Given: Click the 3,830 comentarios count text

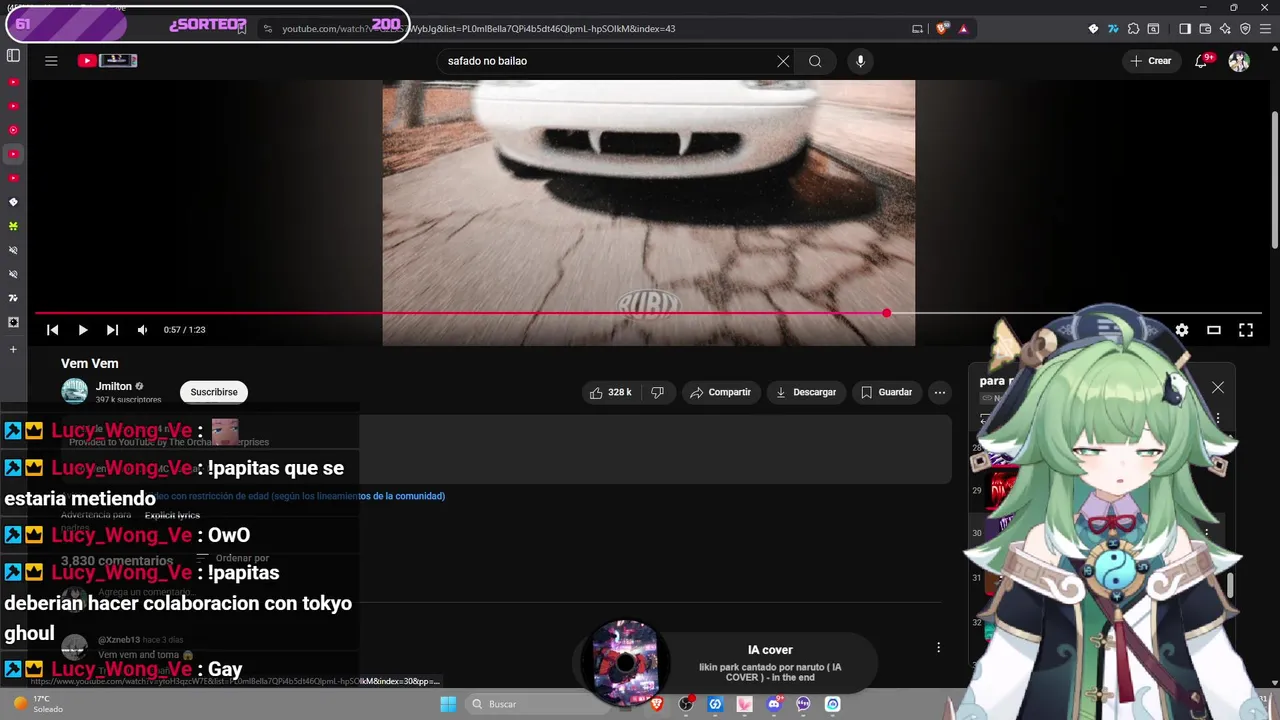Looking at the screenshot, I should pyautogui.click(x=117, y=561).
